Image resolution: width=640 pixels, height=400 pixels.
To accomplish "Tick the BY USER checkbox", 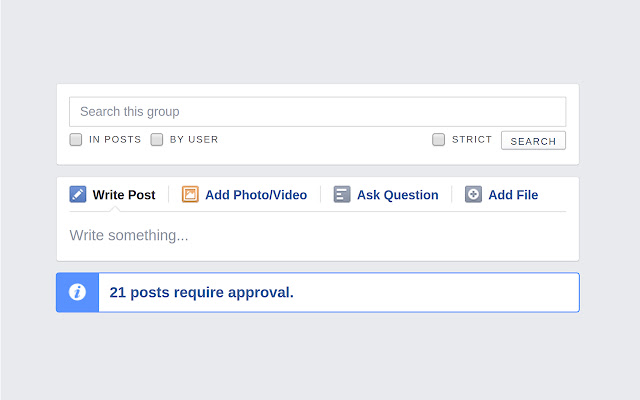I will (x=157, y=140).
